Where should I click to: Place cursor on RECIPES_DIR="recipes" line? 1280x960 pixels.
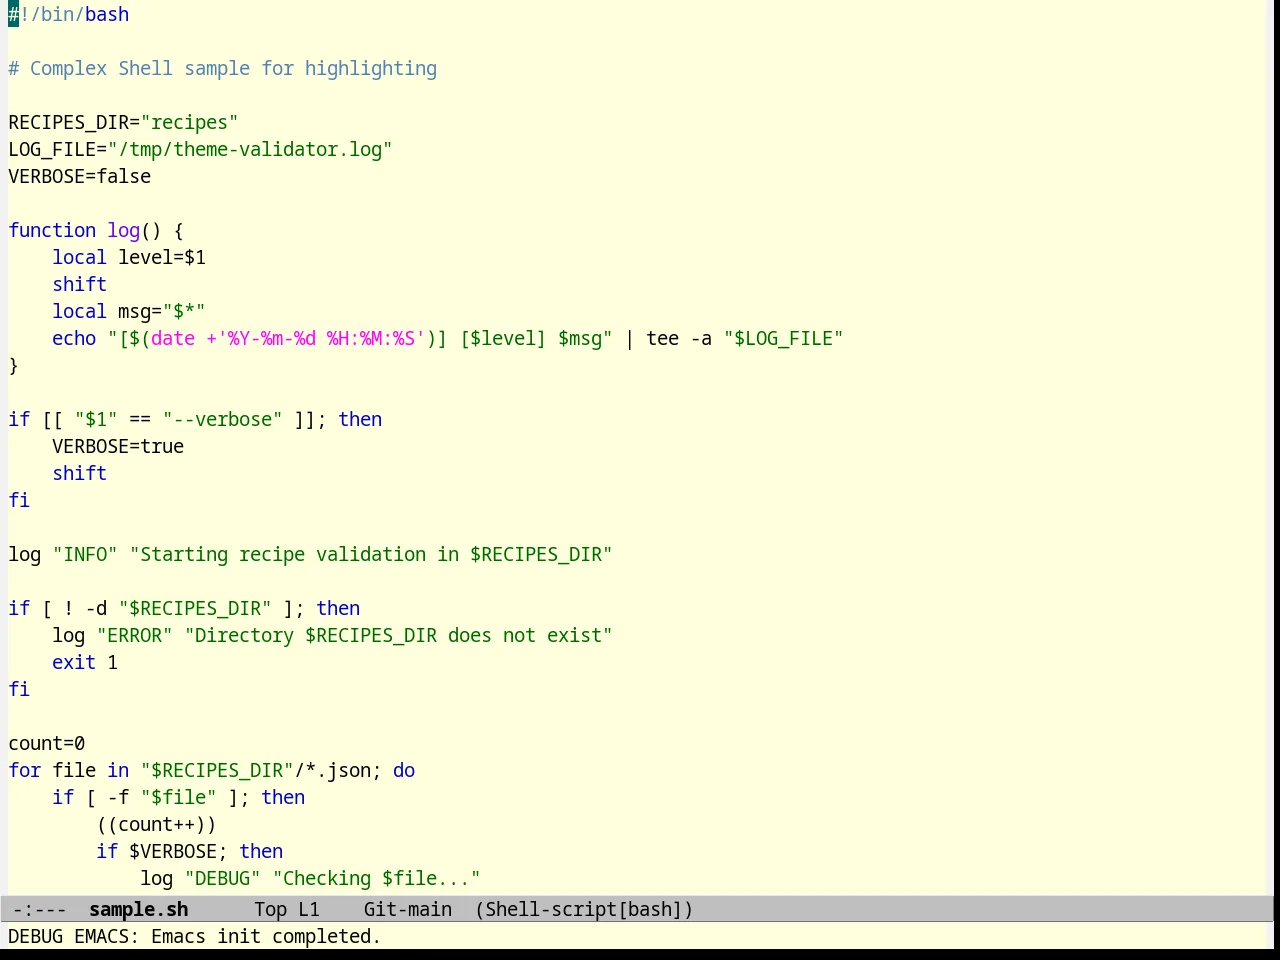(123, 122)
